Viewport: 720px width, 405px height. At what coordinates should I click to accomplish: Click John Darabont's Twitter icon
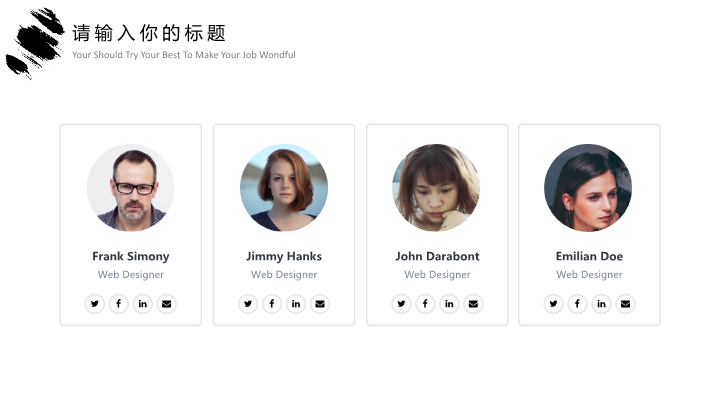point(401,304)
